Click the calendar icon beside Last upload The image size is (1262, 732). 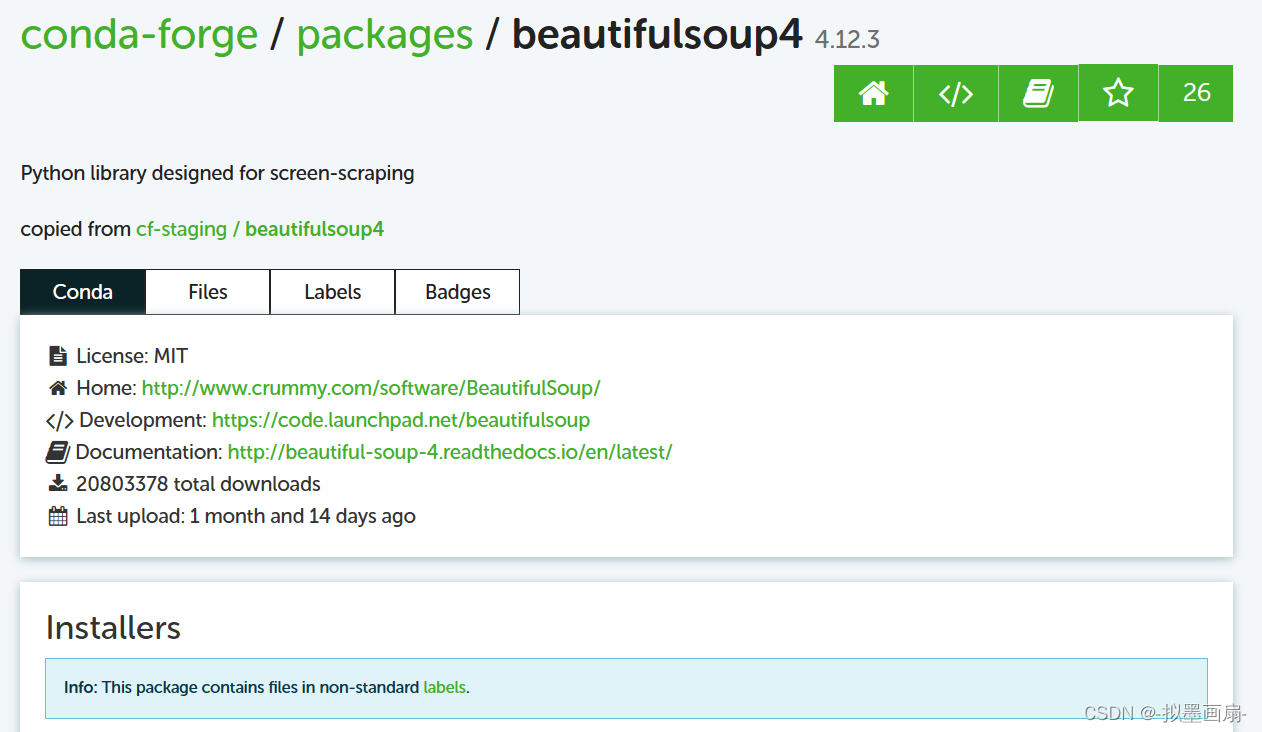(x=58, y=516)
